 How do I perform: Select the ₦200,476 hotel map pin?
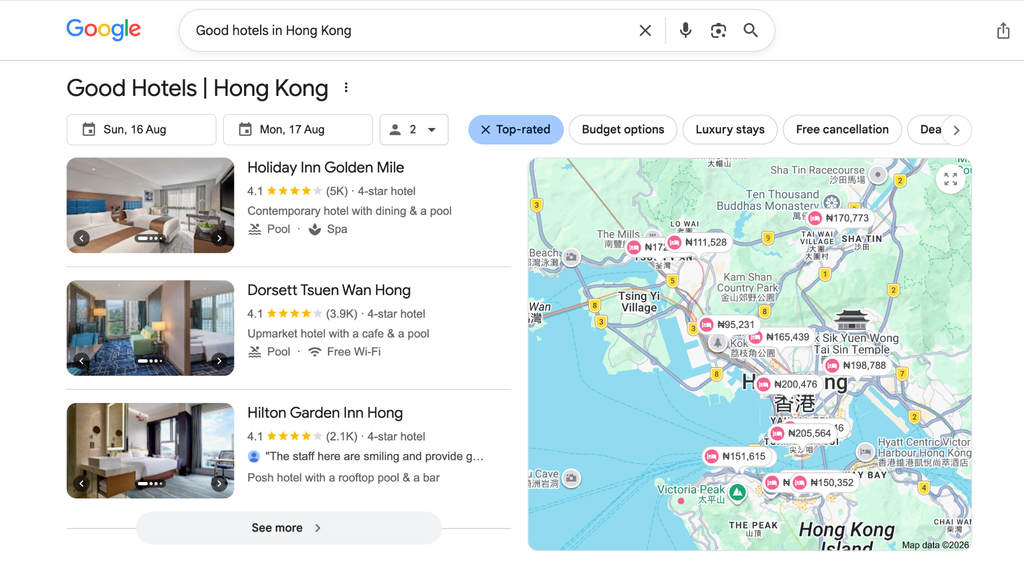point(788,385)
